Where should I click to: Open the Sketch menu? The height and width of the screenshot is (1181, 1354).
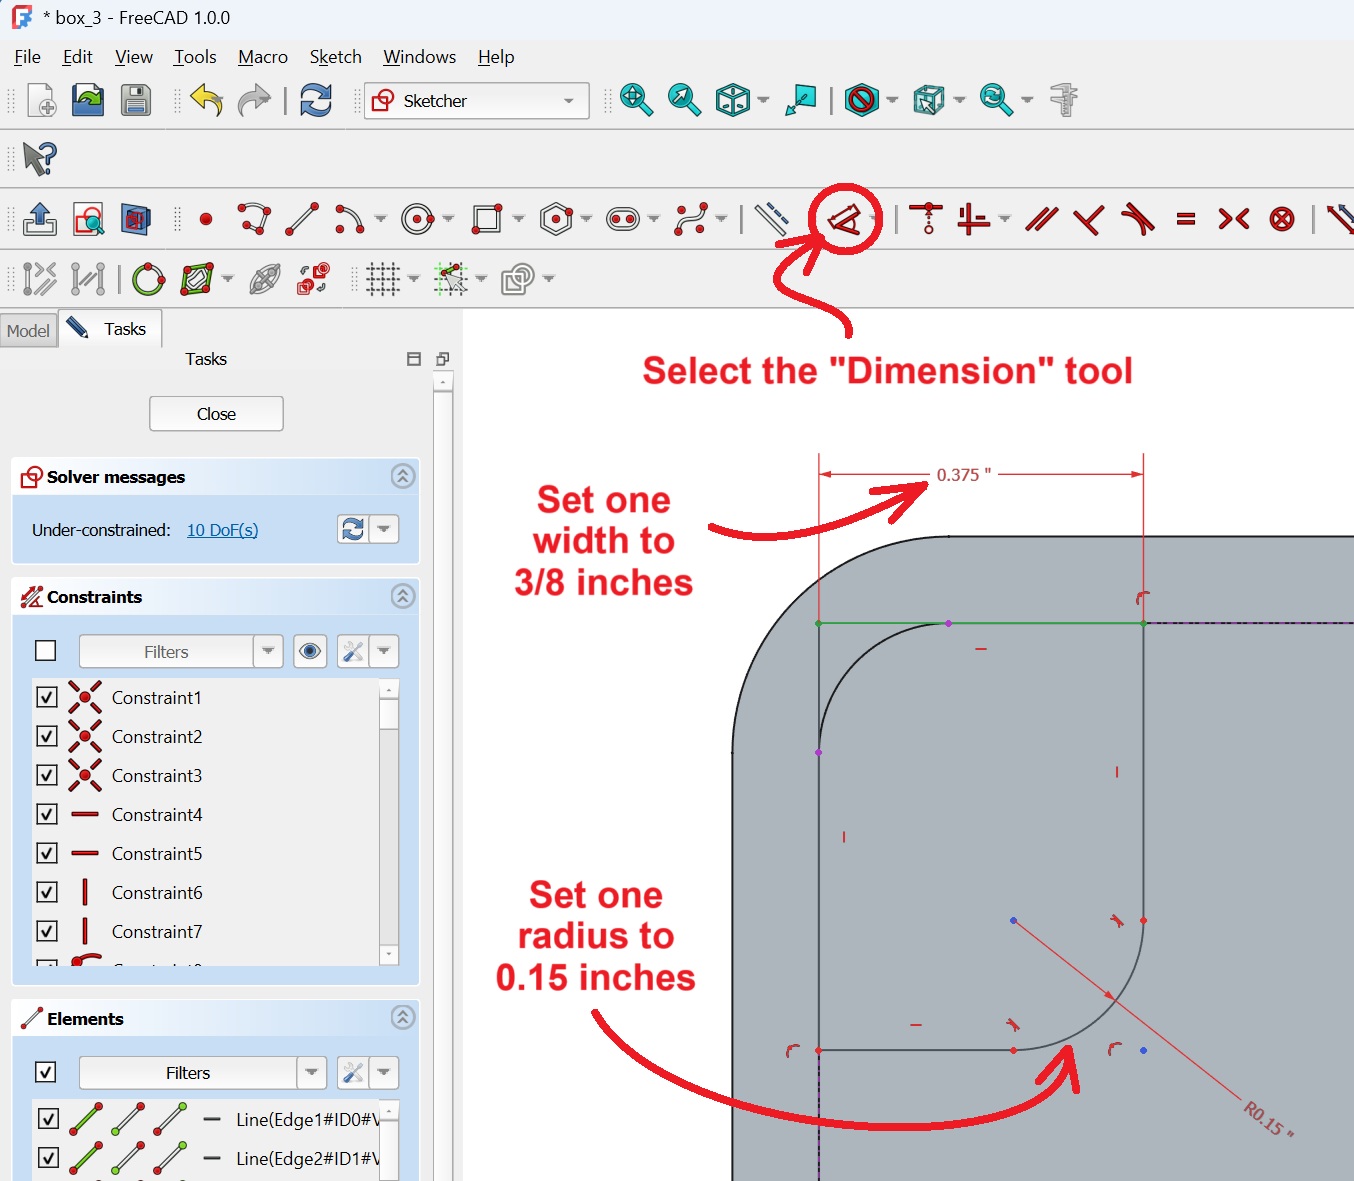click(x=335, y=57)
